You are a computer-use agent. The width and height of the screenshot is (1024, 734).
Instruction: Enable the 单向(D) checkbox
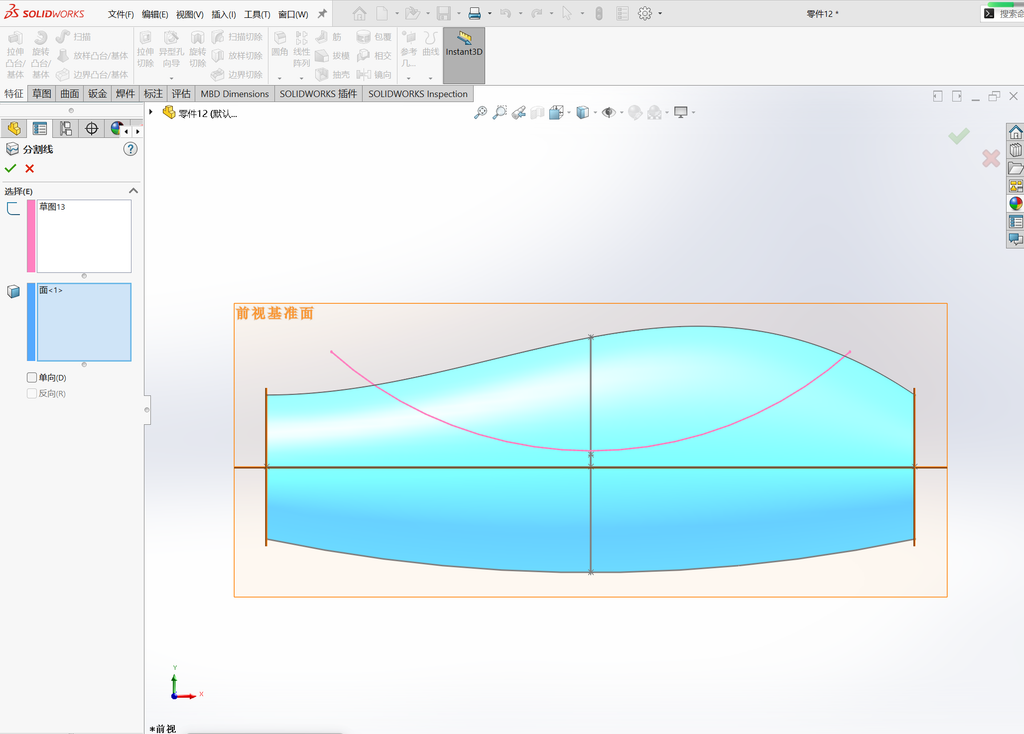(x=31, y=377)
